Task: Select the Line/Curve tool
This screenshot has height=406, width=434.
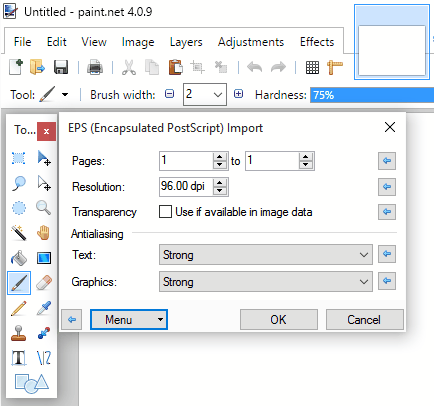Action: pos(44,358)
